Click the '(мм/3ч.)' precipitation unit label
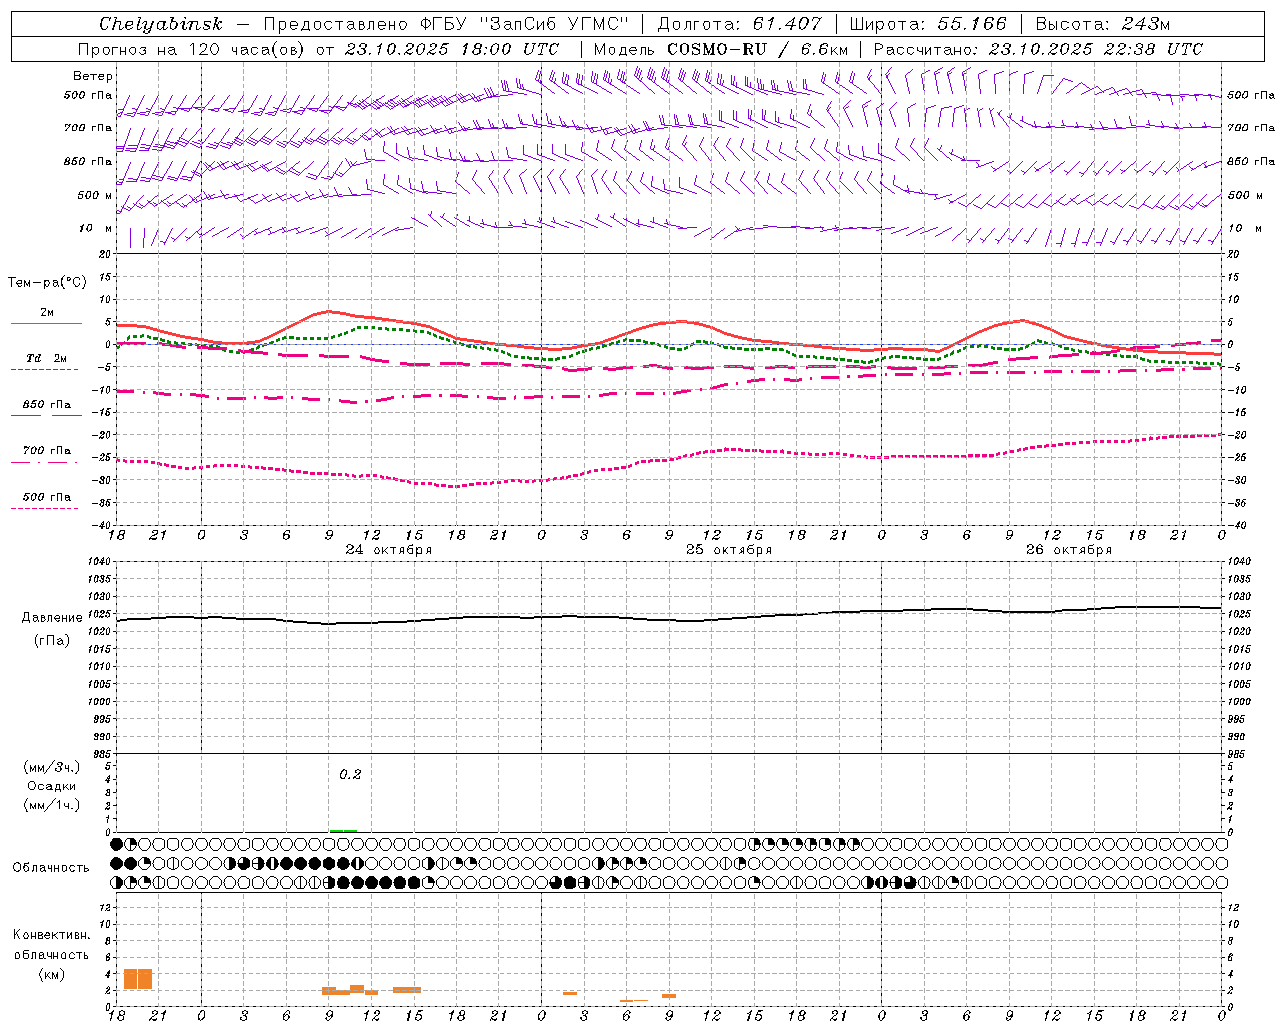Viewport: 1280px width, 1024px height. click(x=51, y=767)
